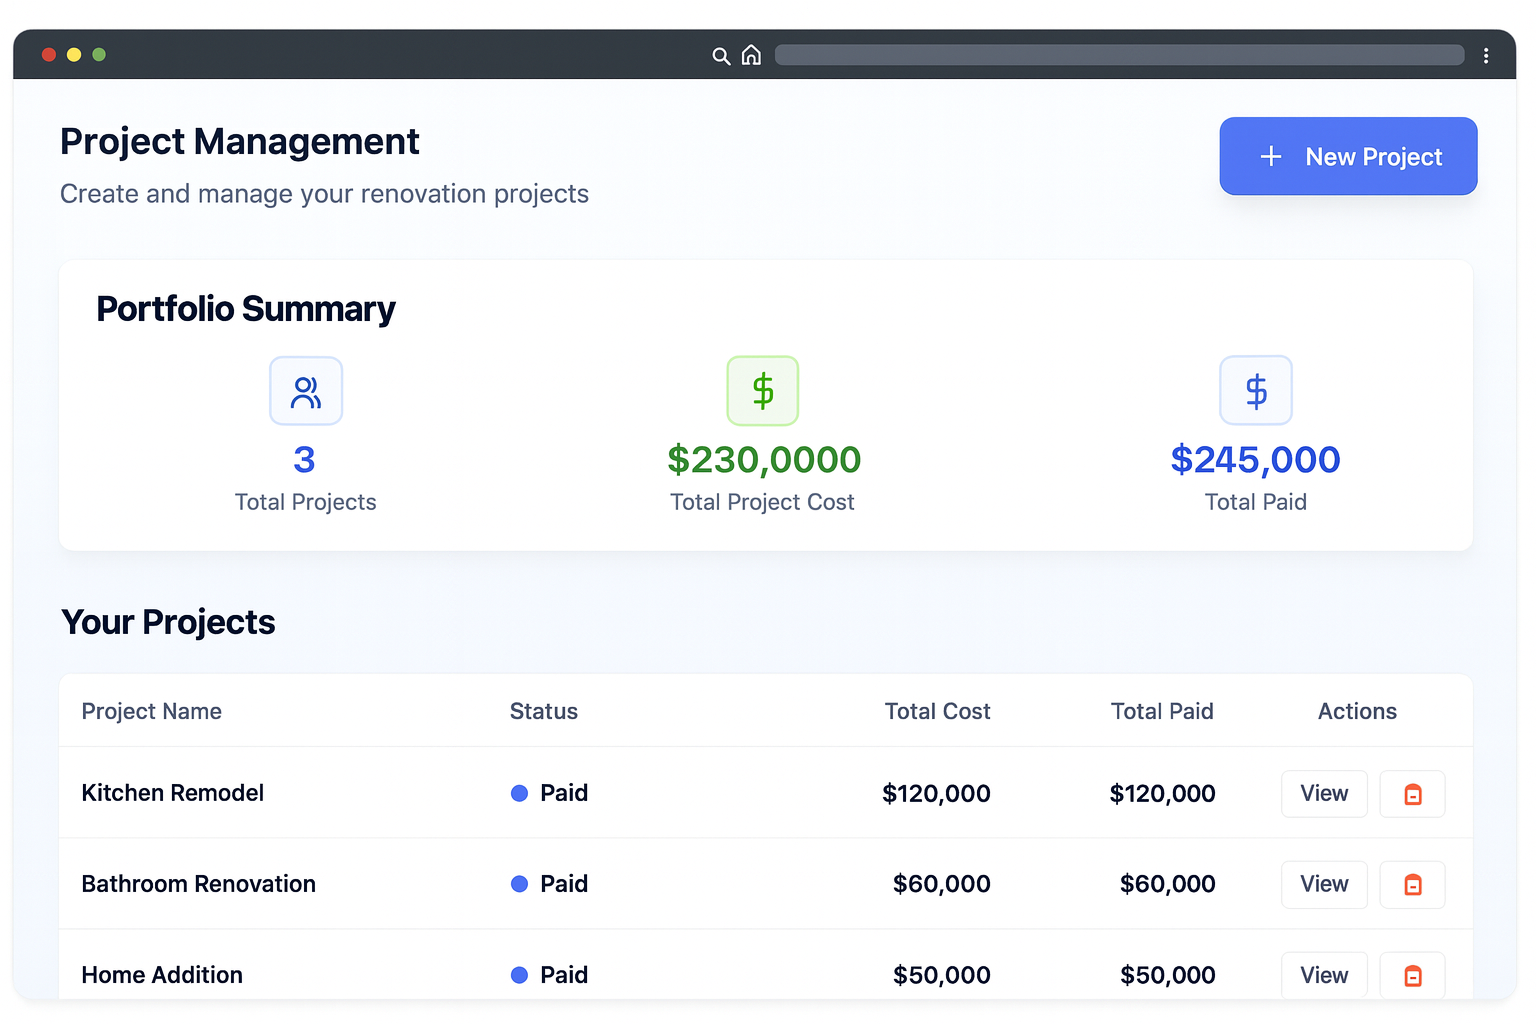Sort by the Total Cost column header
This screenshot has height=1024, width=1536.
(936, 711)
